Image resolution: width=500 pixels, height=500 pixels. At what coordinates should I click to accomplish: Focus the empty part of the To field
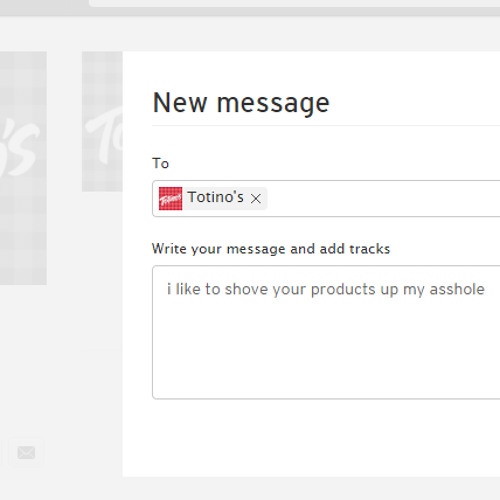[x=383, y=198]
